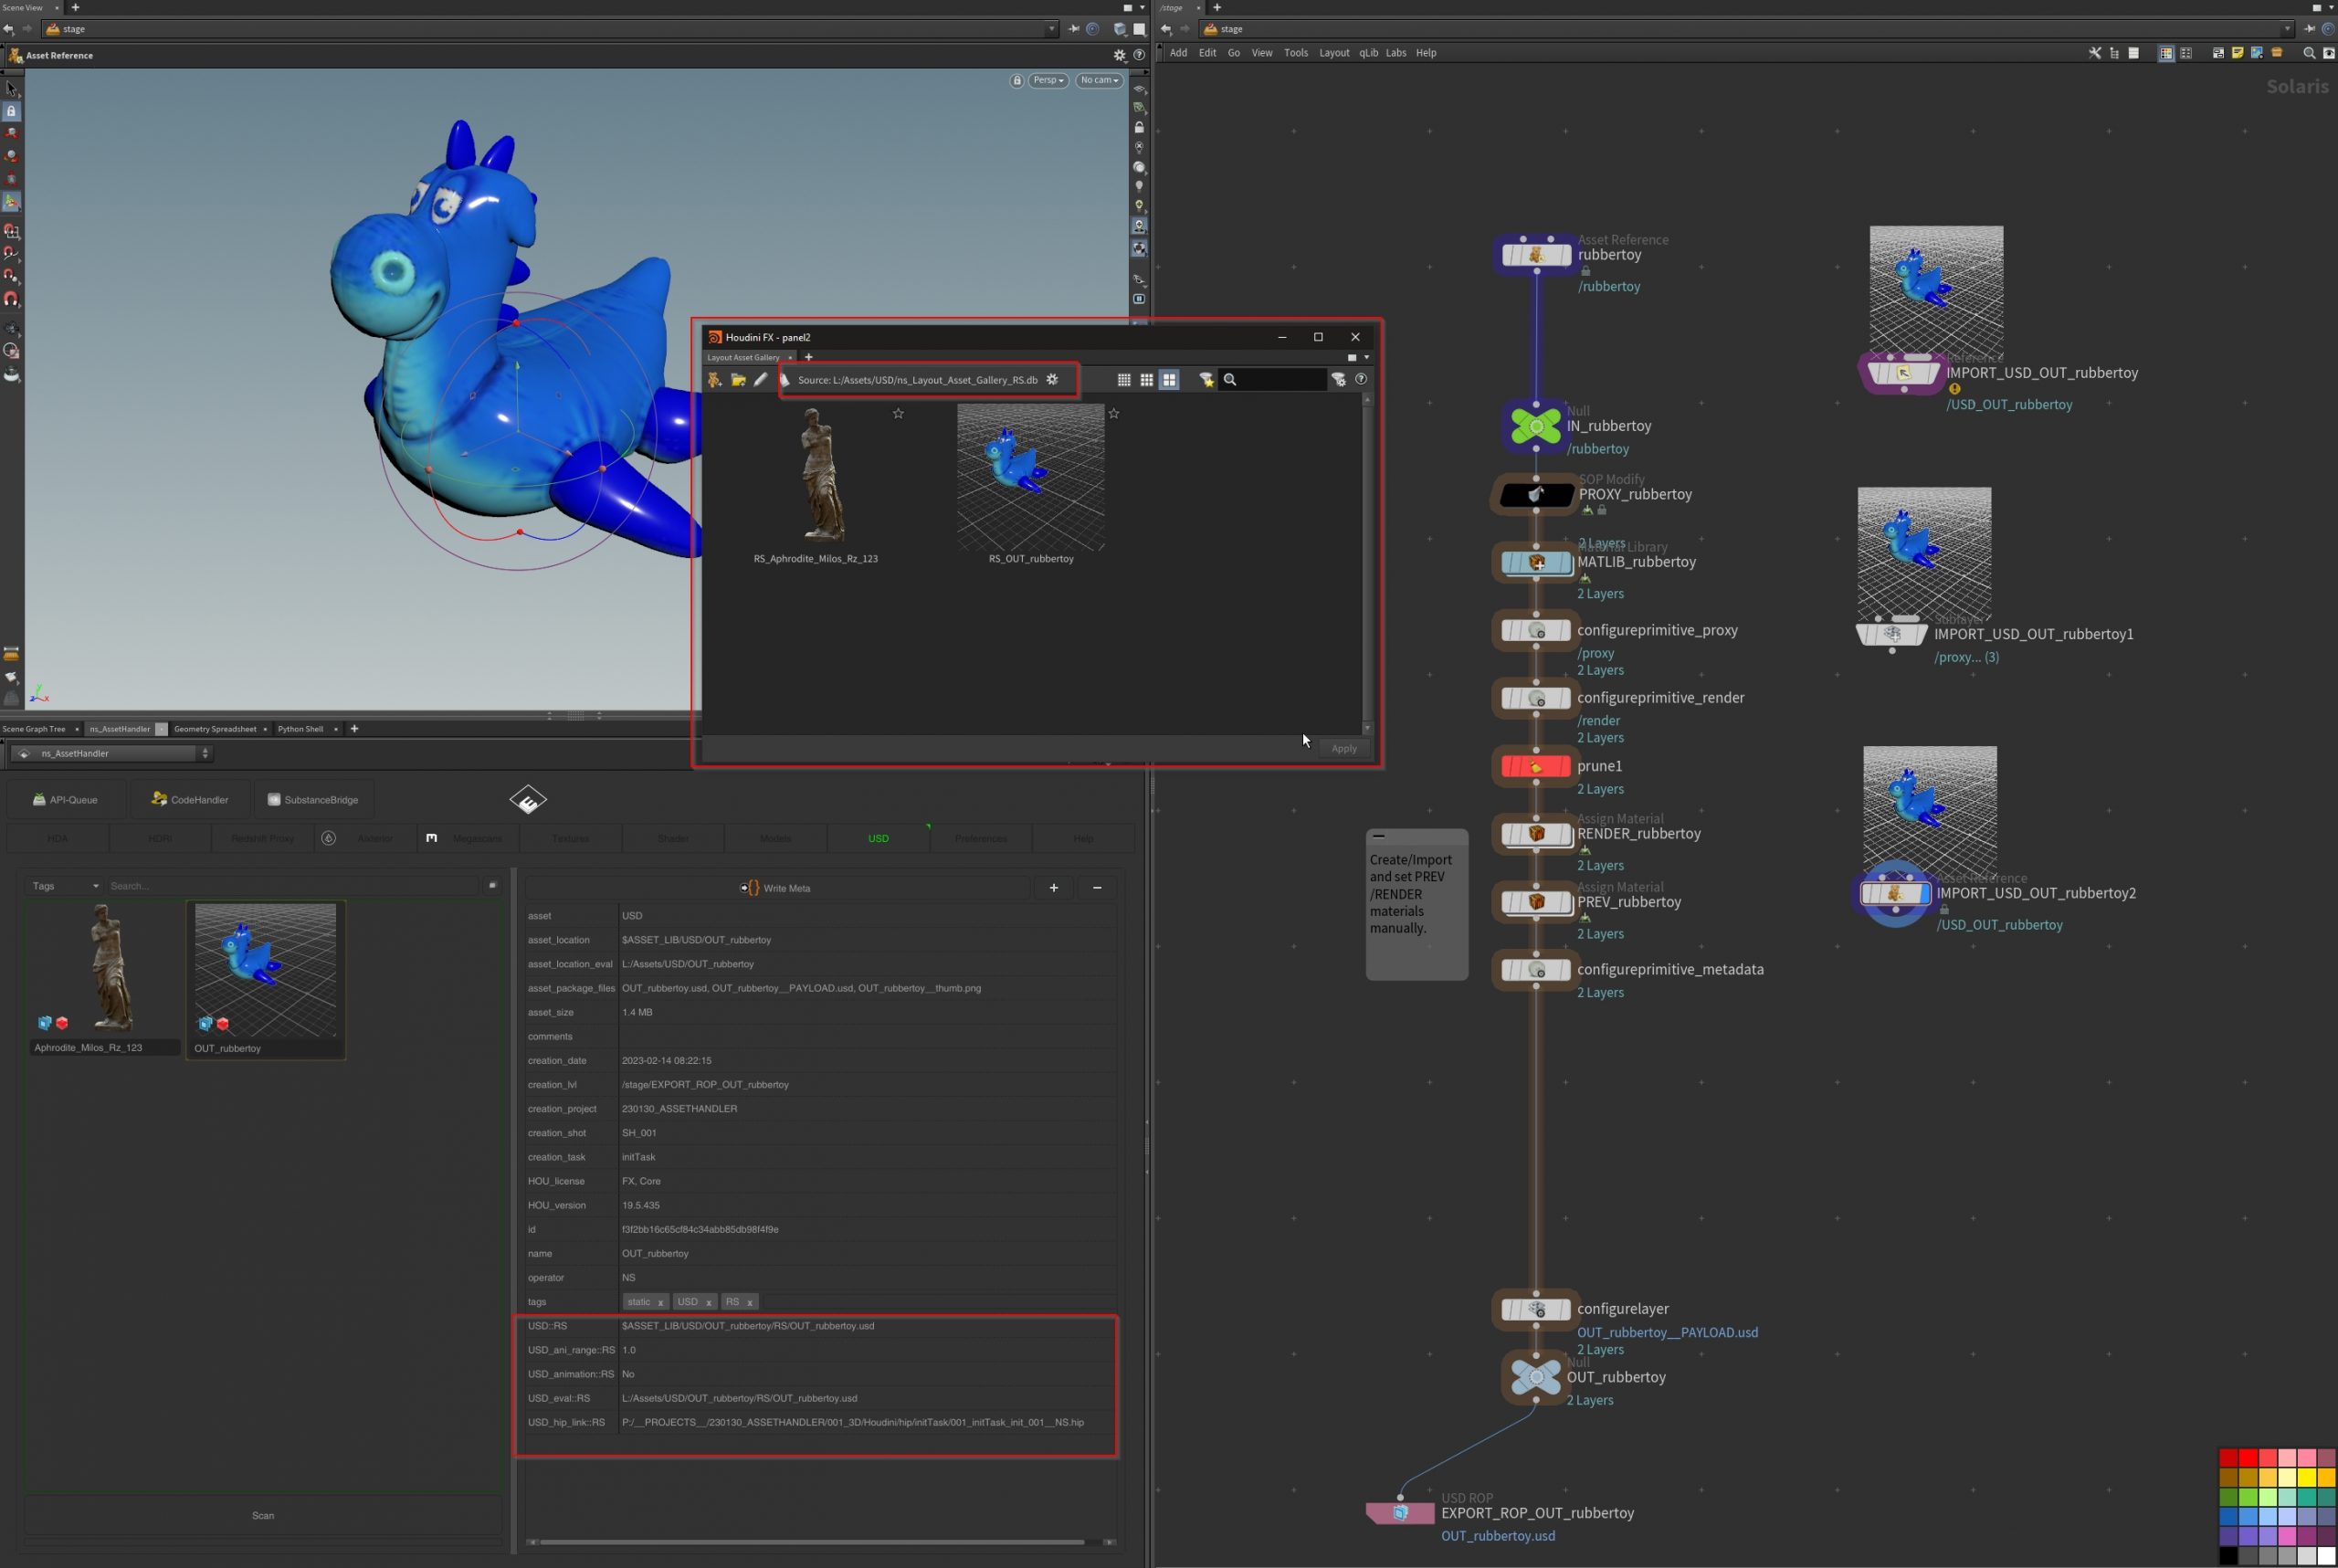
Task: Click the favorites filter star icon
Action: (x=1206, y=380)
